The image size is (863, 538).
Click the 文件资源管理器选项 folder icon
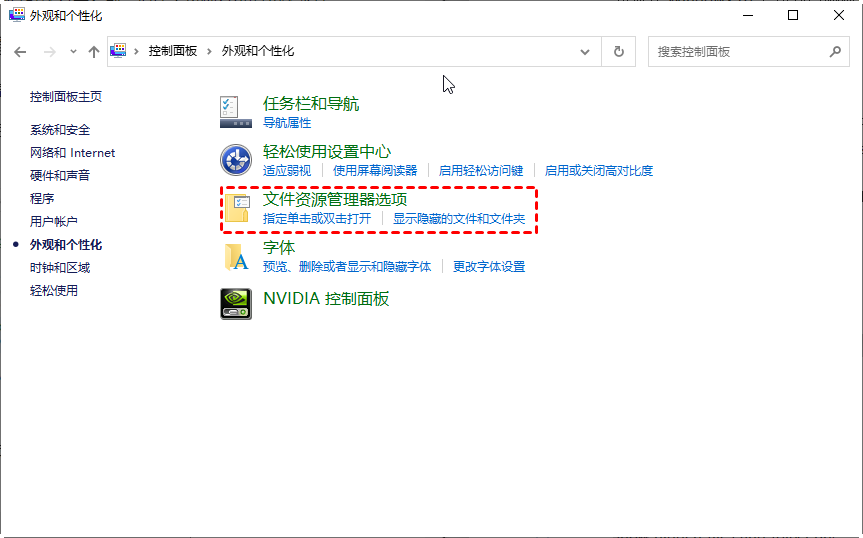237,208
